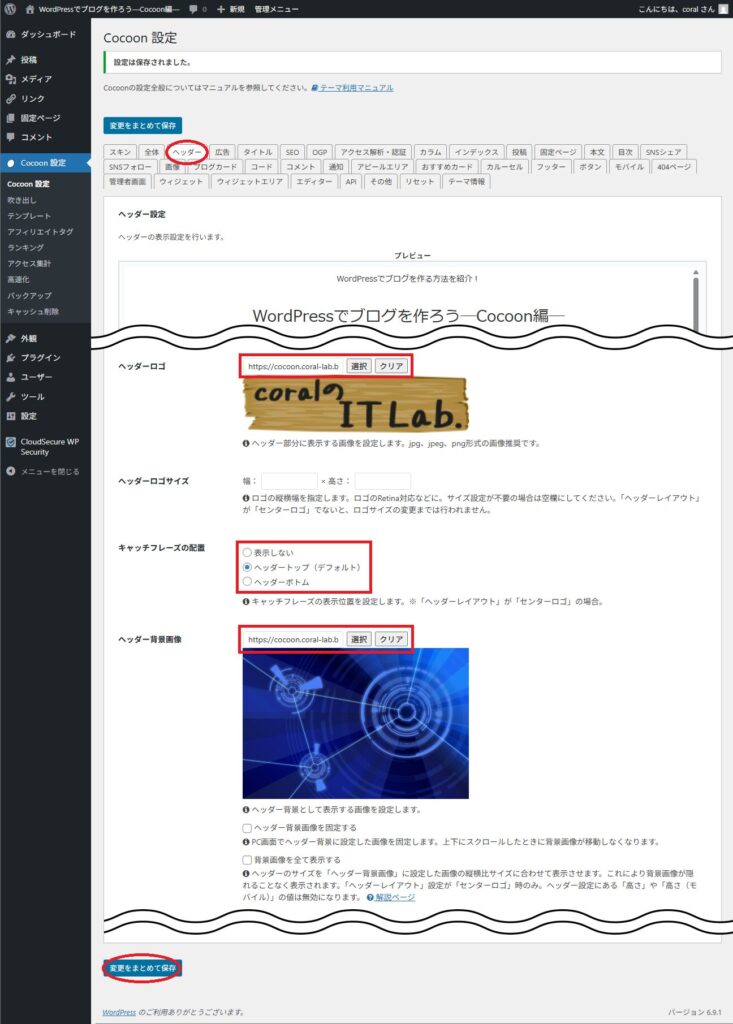Switch to the ヘッダー tab
Image resolution: width=733 pixels, height=1024 pixels.
(187, 152)
